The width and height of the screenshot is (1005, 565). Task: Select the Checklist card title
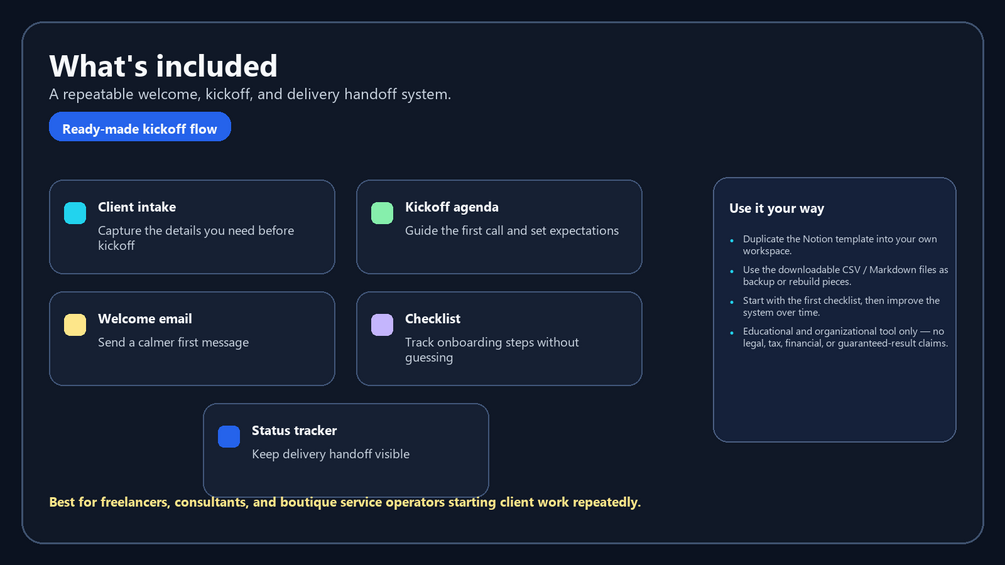433,318
